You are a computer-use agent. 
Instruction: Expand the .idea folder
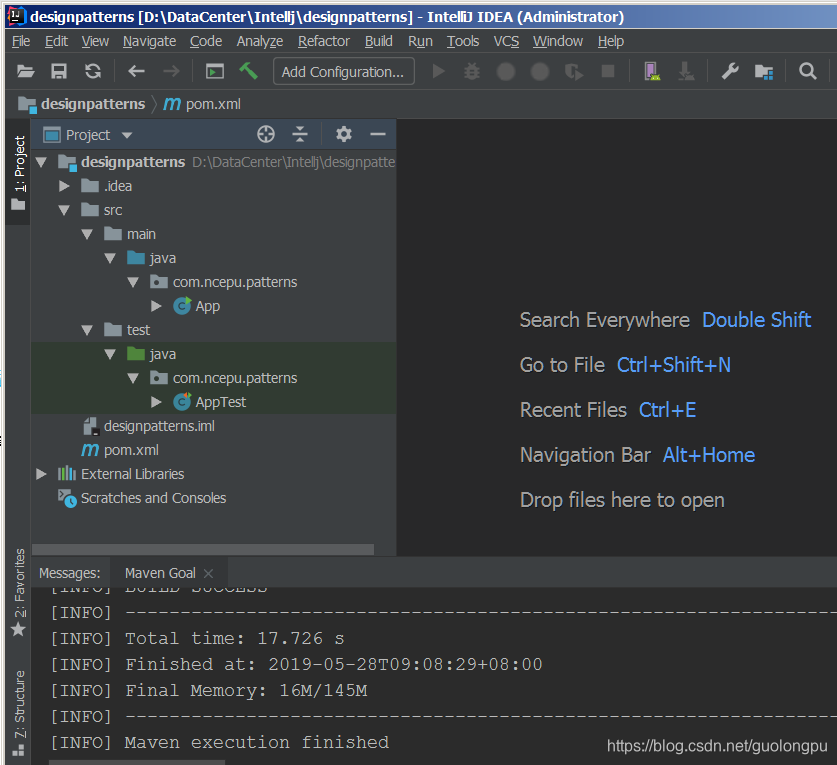64,186
